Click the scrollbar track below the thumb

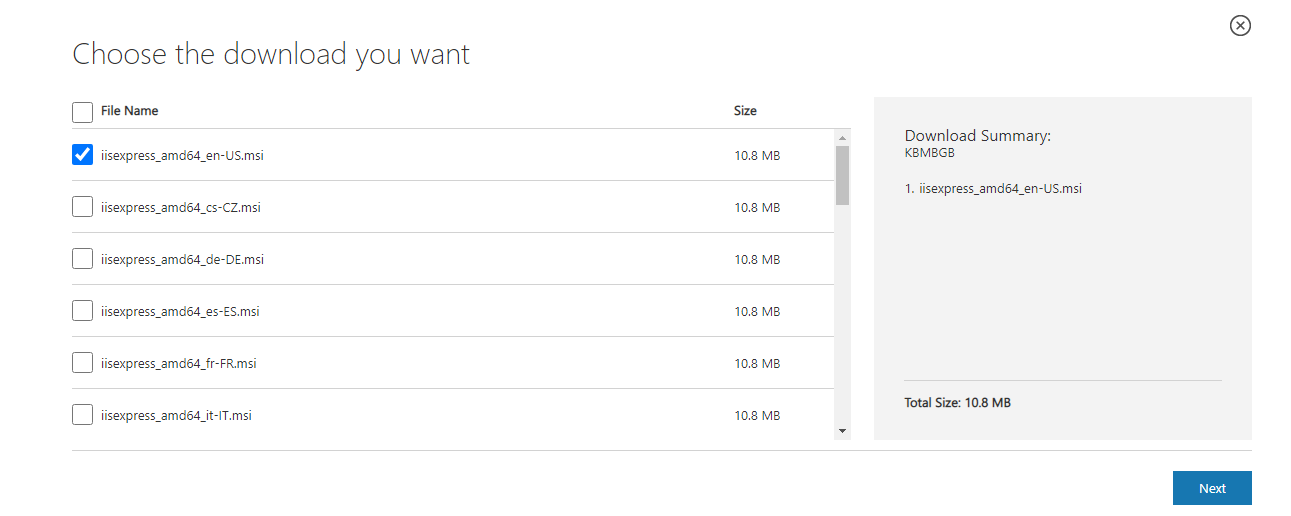click(x=843, y=320)
